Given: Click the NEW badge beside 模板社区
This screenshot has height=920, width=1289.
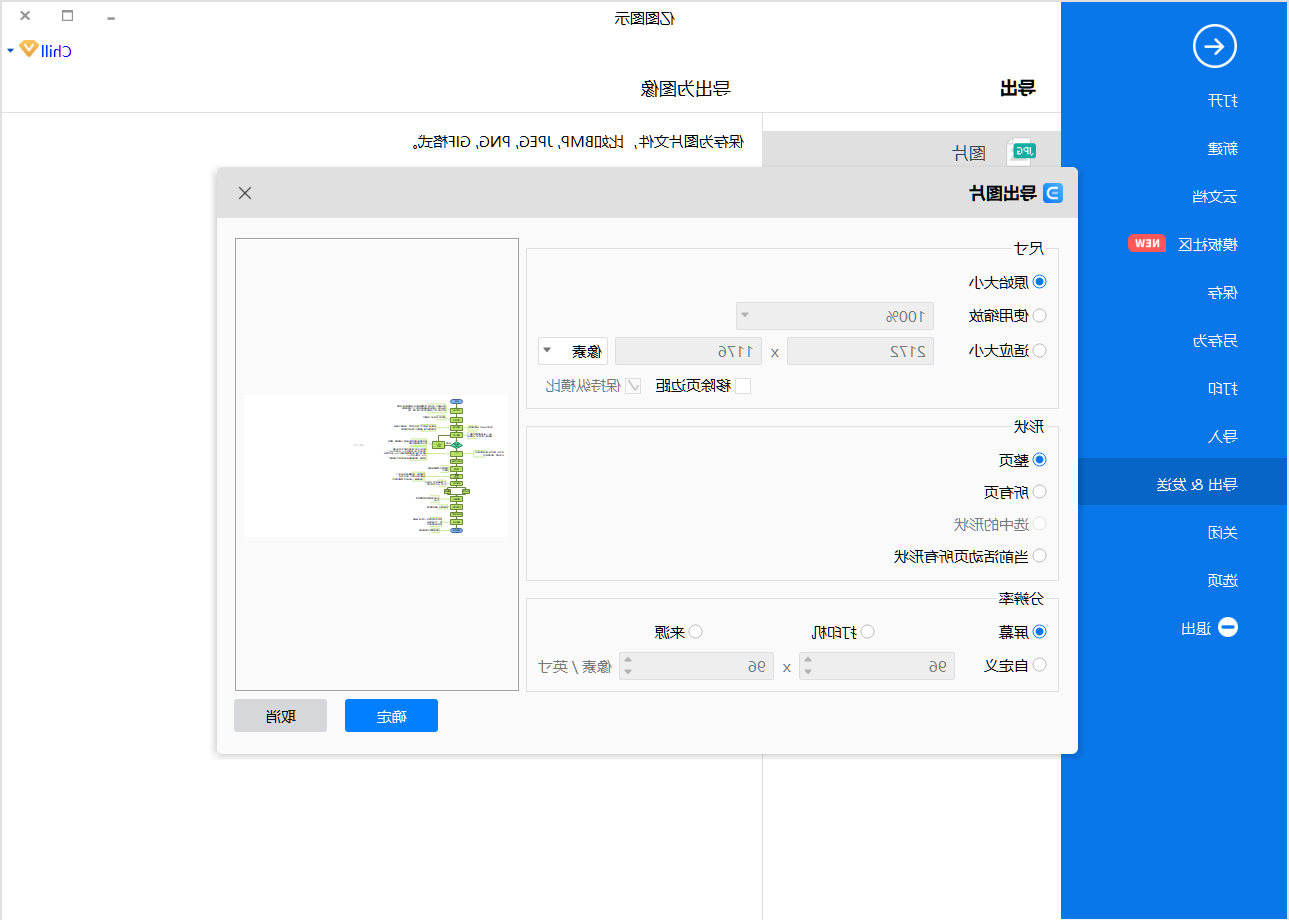Looking at the screenshot, I should (1146, 243).
